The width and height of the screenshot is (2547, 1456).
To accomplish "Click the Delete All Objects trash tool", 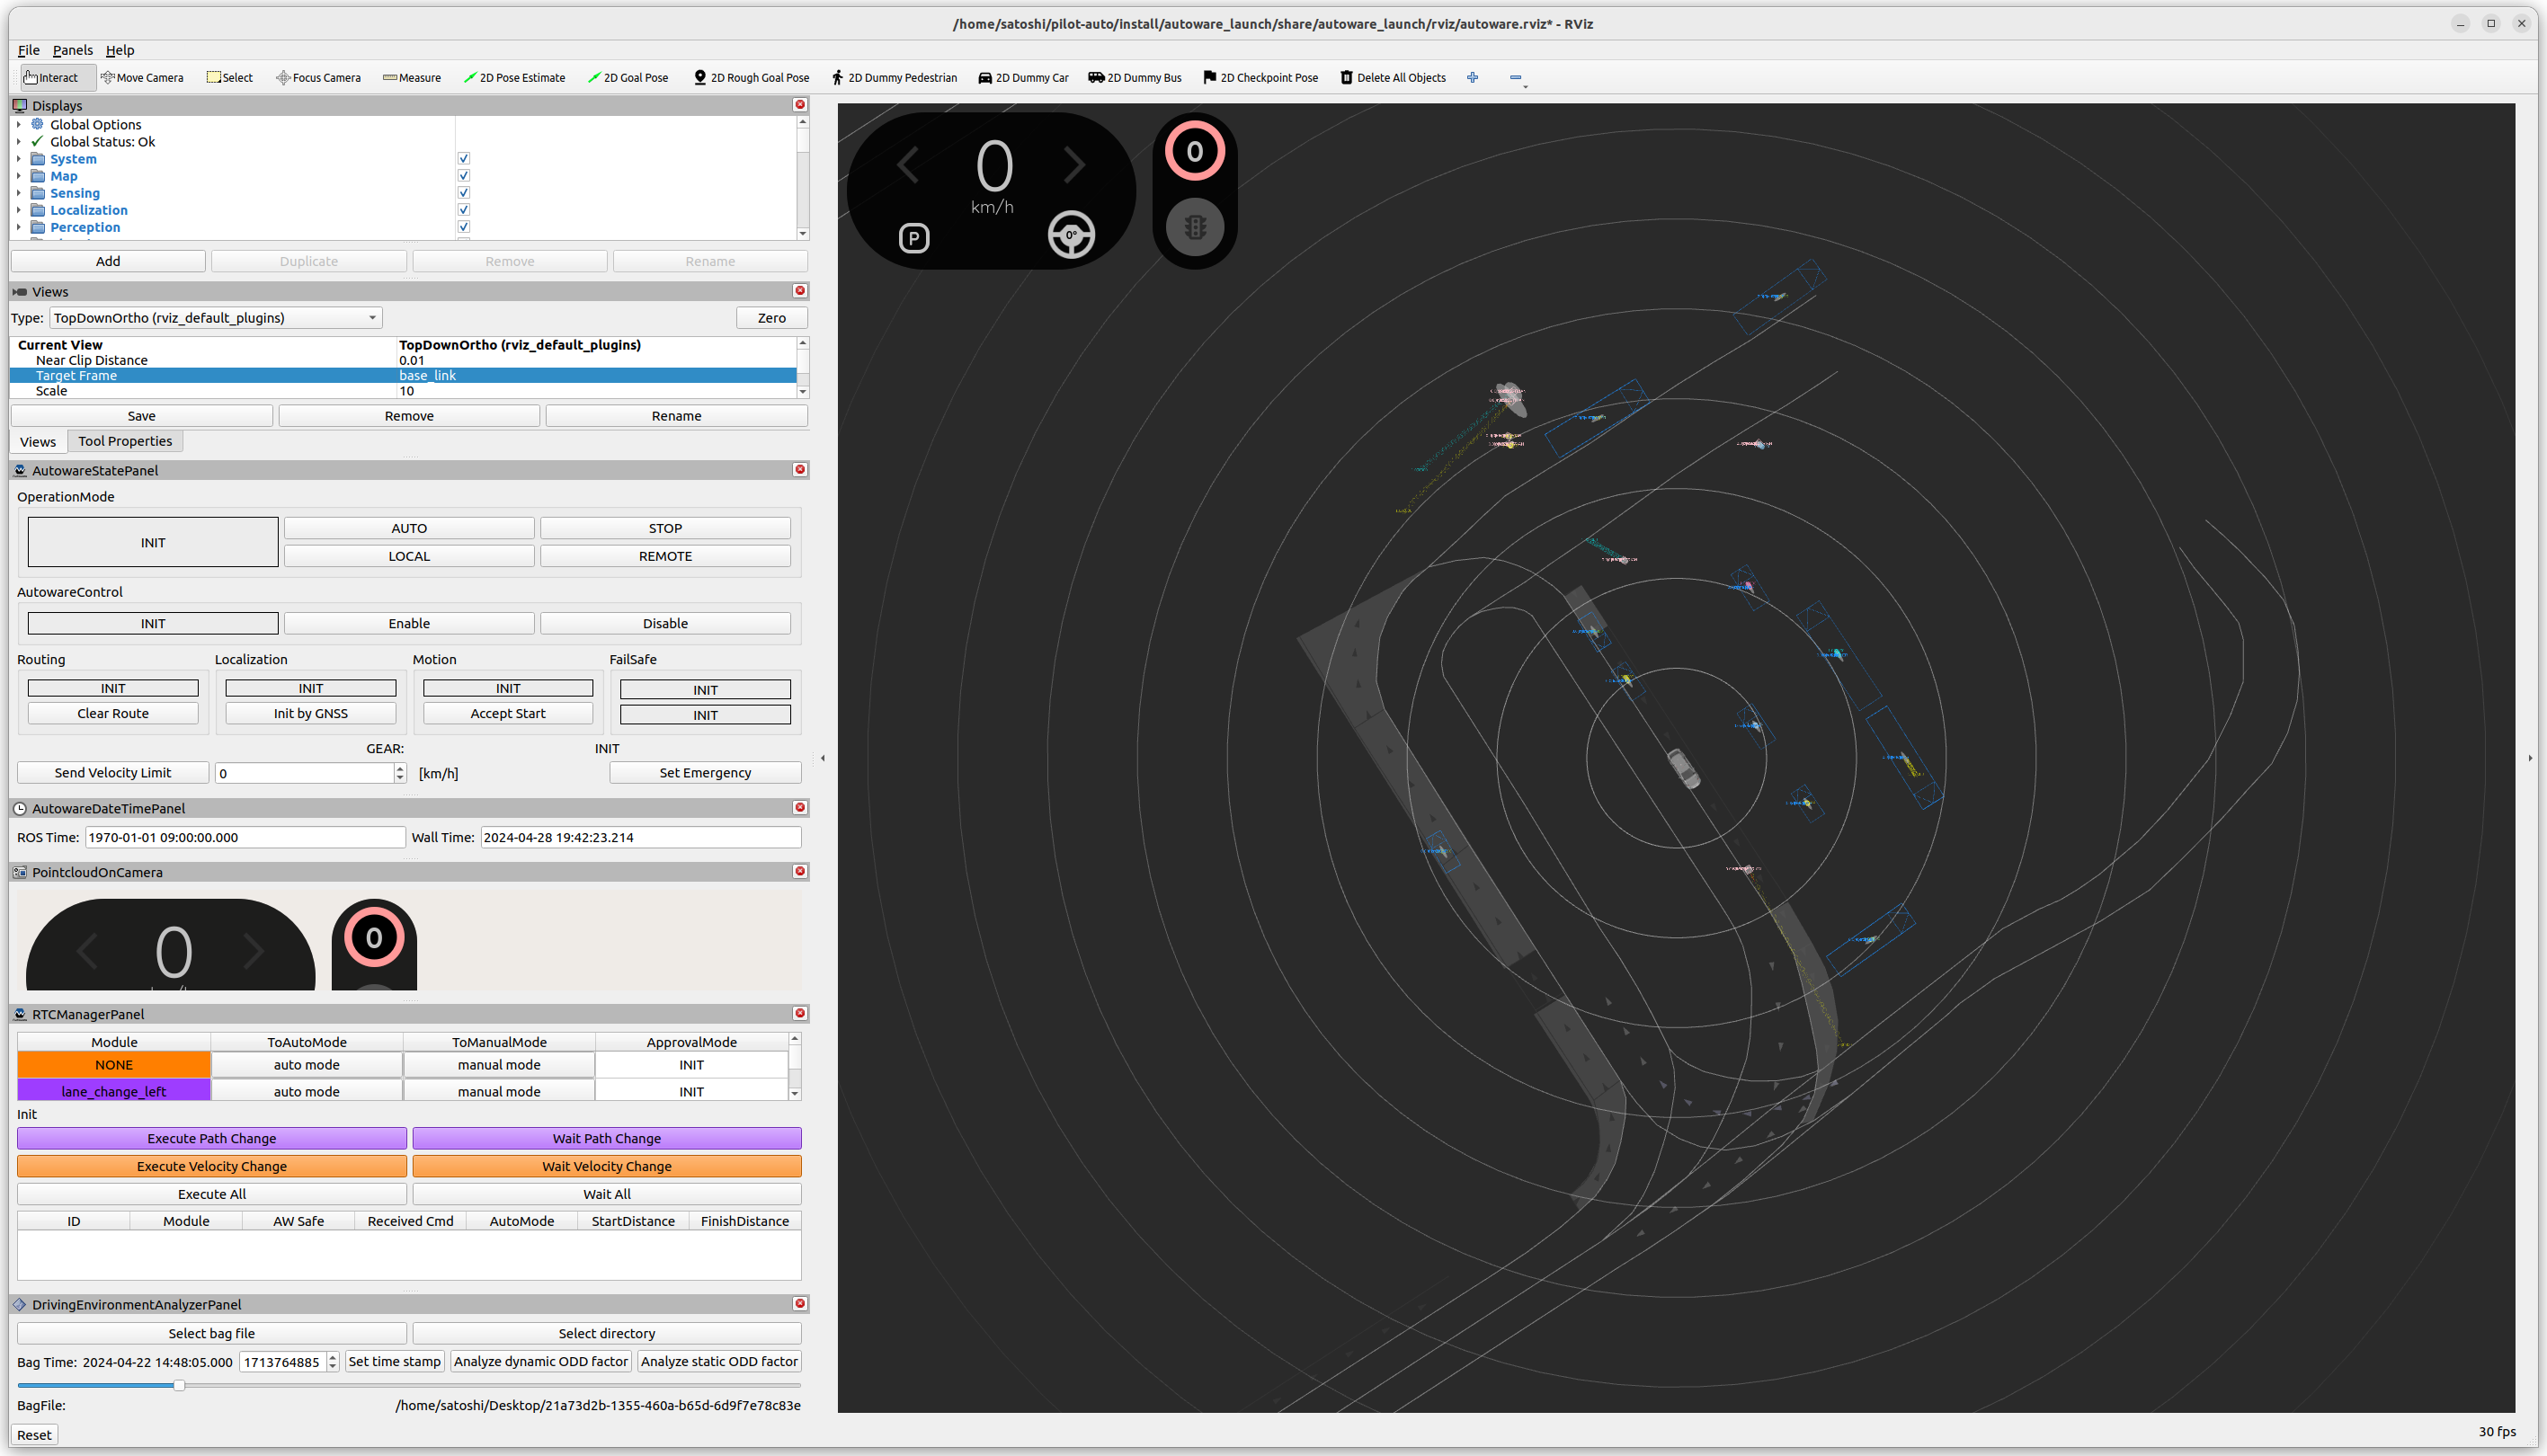I will point(1392,77).
